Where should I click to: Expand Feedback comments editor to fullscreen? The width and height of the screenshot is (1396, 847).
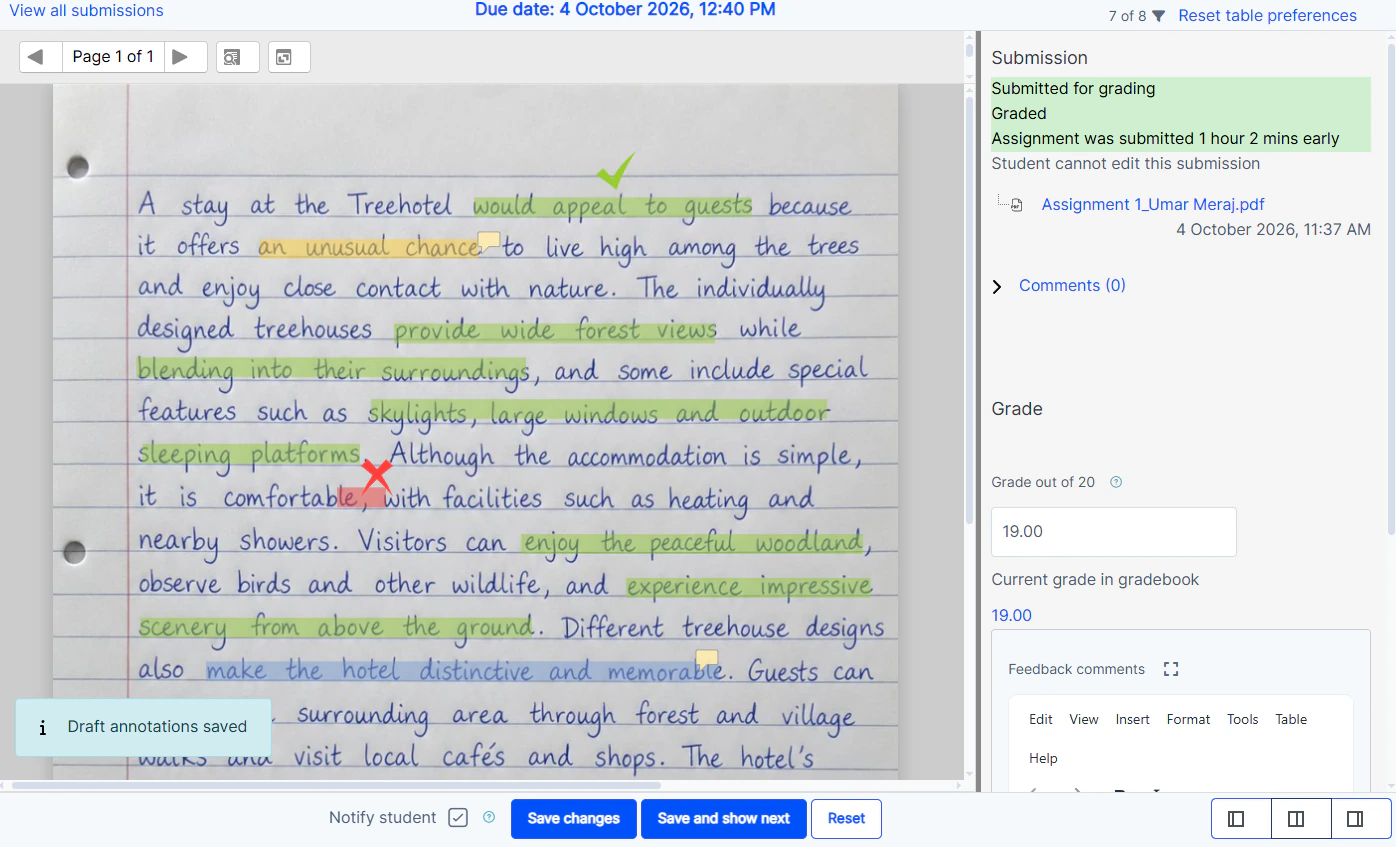tap(1171, 669)
